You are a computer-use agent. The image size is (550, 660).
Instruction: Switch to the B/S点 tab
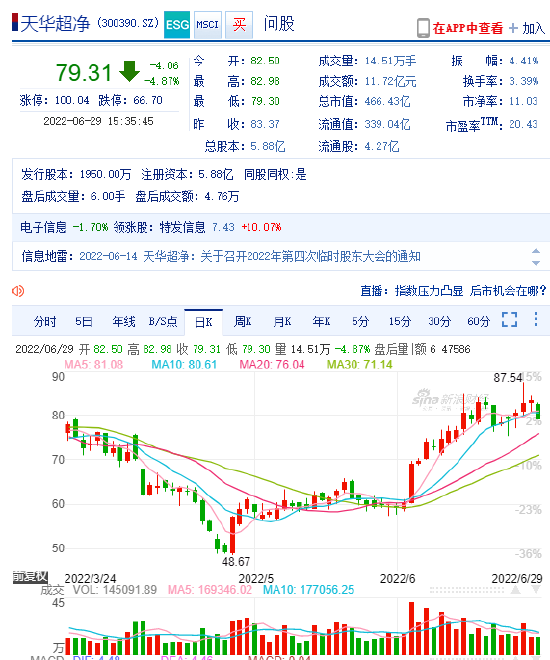coord(162,322)
